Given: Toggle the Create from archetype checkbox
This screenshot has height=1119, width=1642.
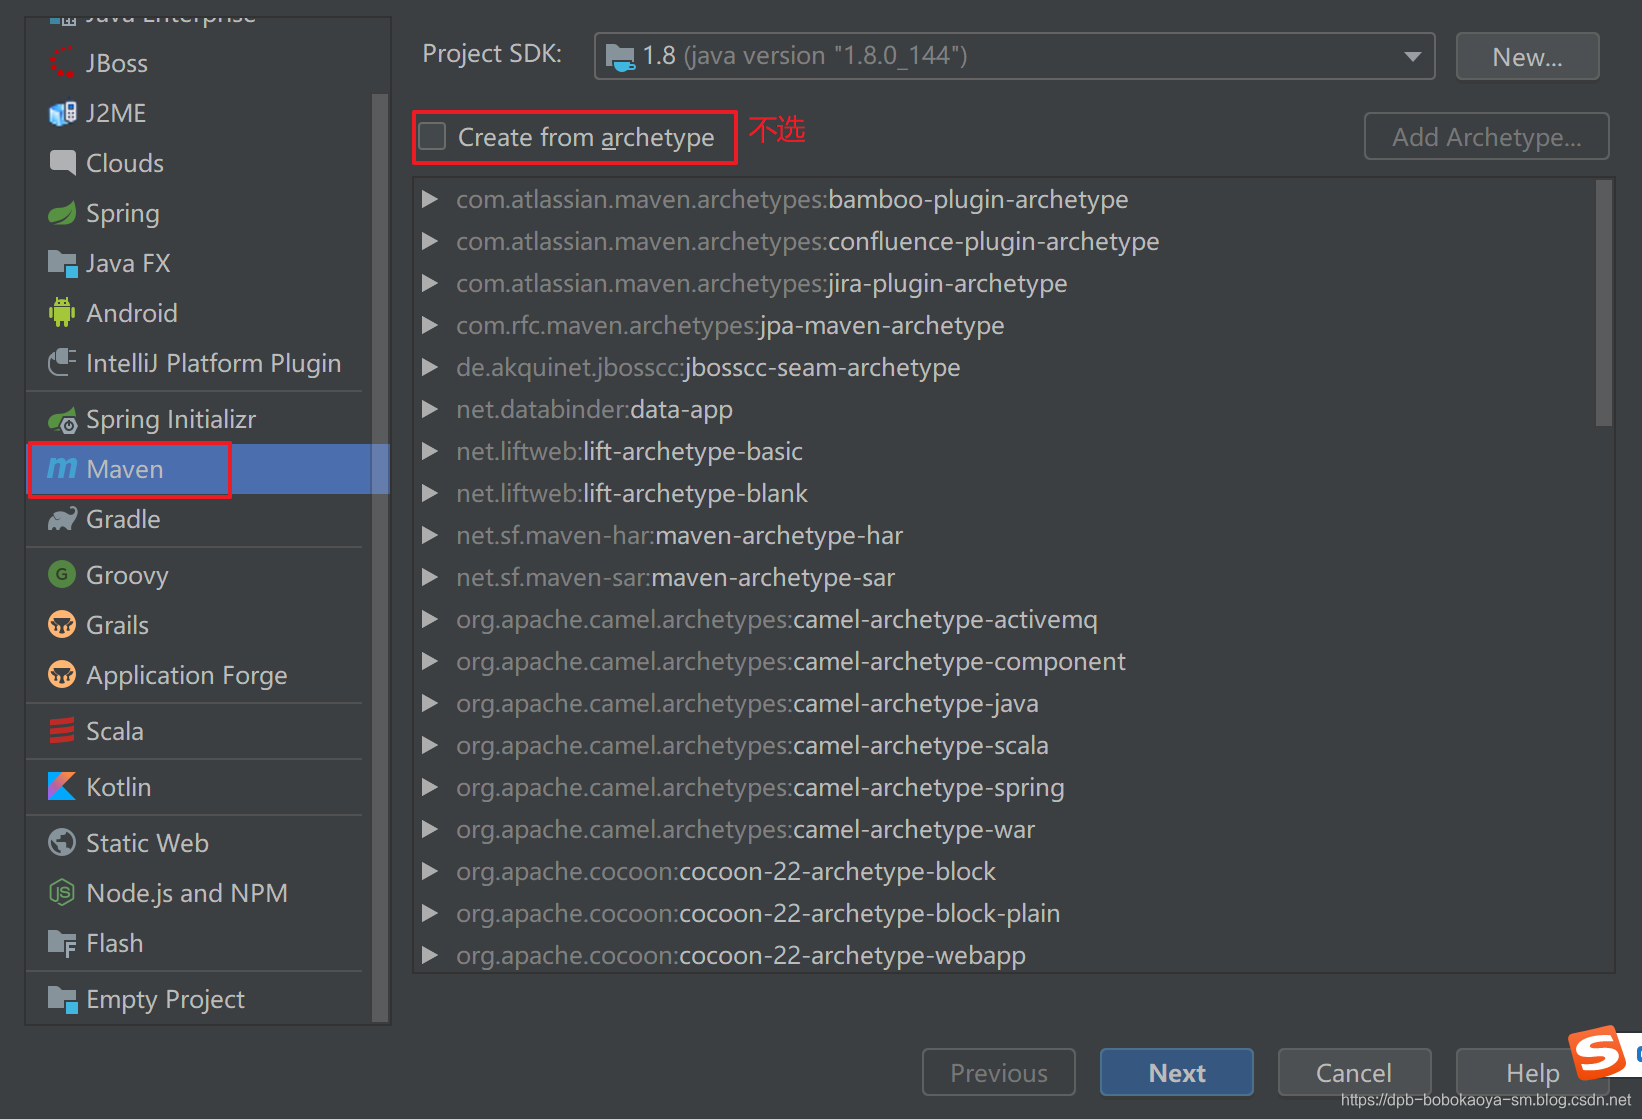Looking at the screenshot, I should 432,136.
